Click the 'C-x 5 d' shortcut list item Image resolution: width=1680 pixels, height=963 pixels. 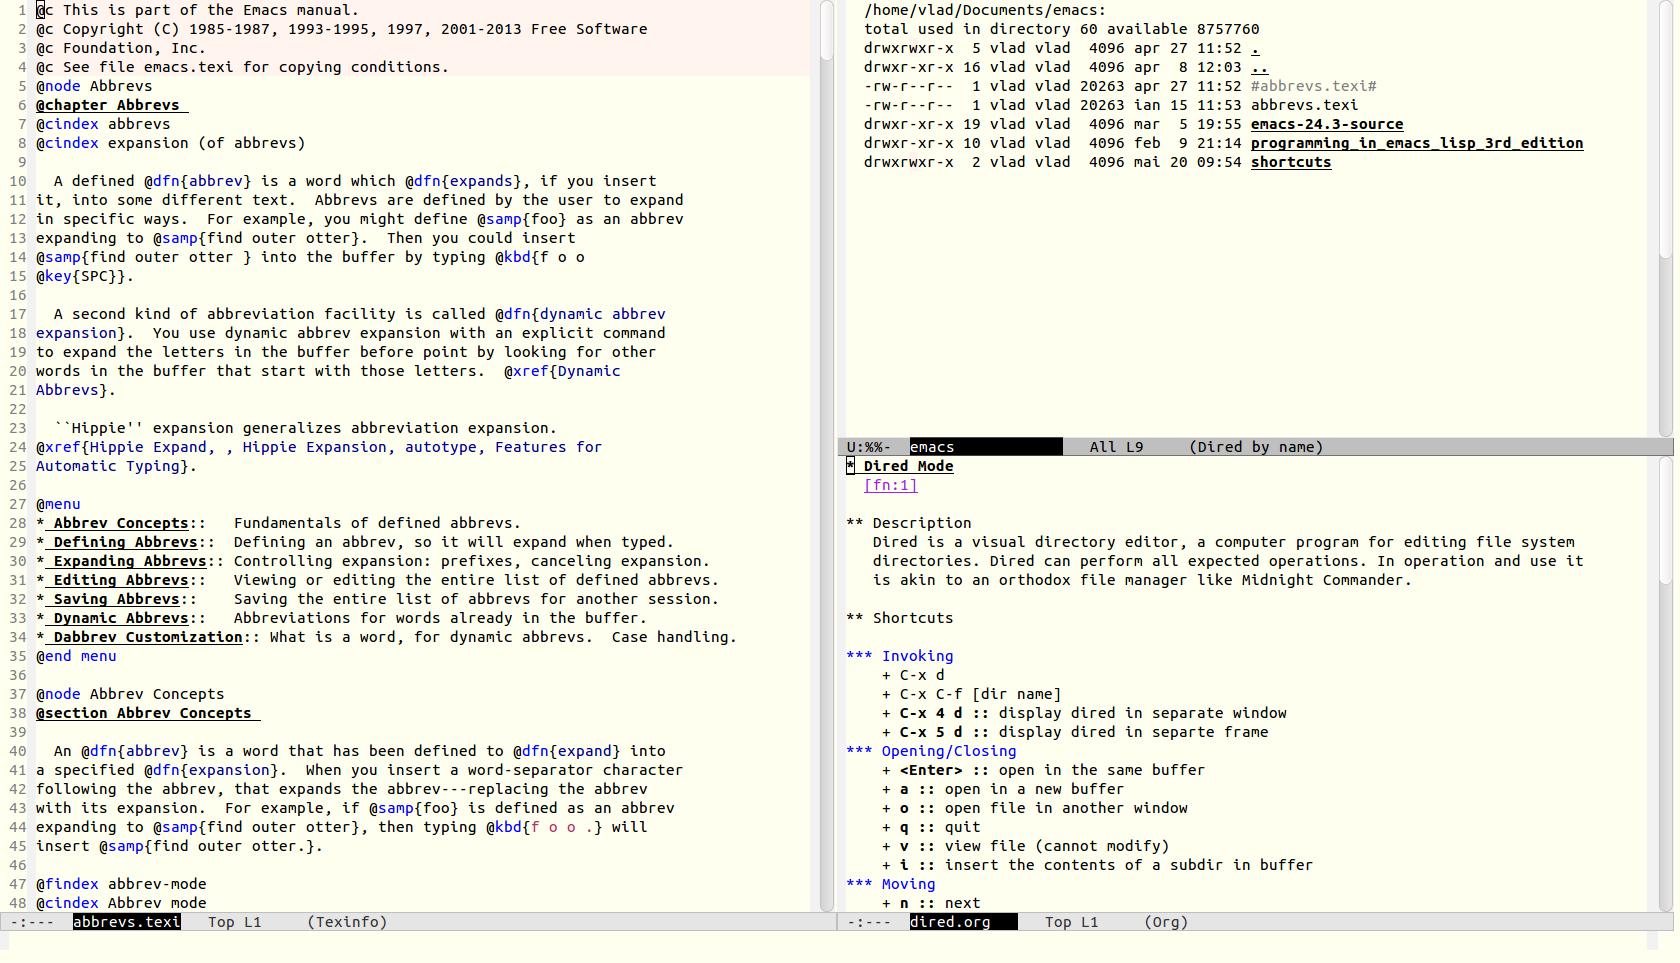[x=1075, y=732]
